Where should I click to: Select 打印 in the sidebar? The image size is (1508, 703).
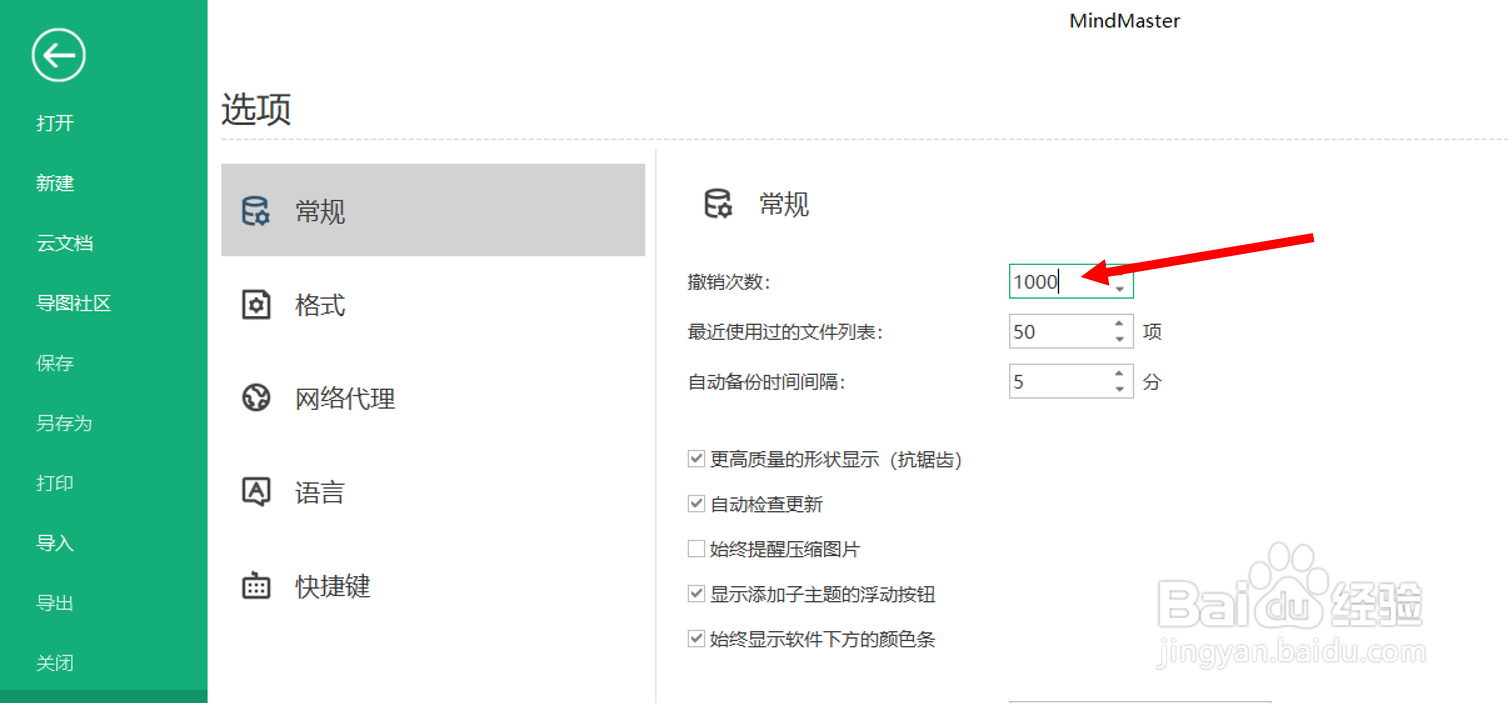click(x=55, y=483)
